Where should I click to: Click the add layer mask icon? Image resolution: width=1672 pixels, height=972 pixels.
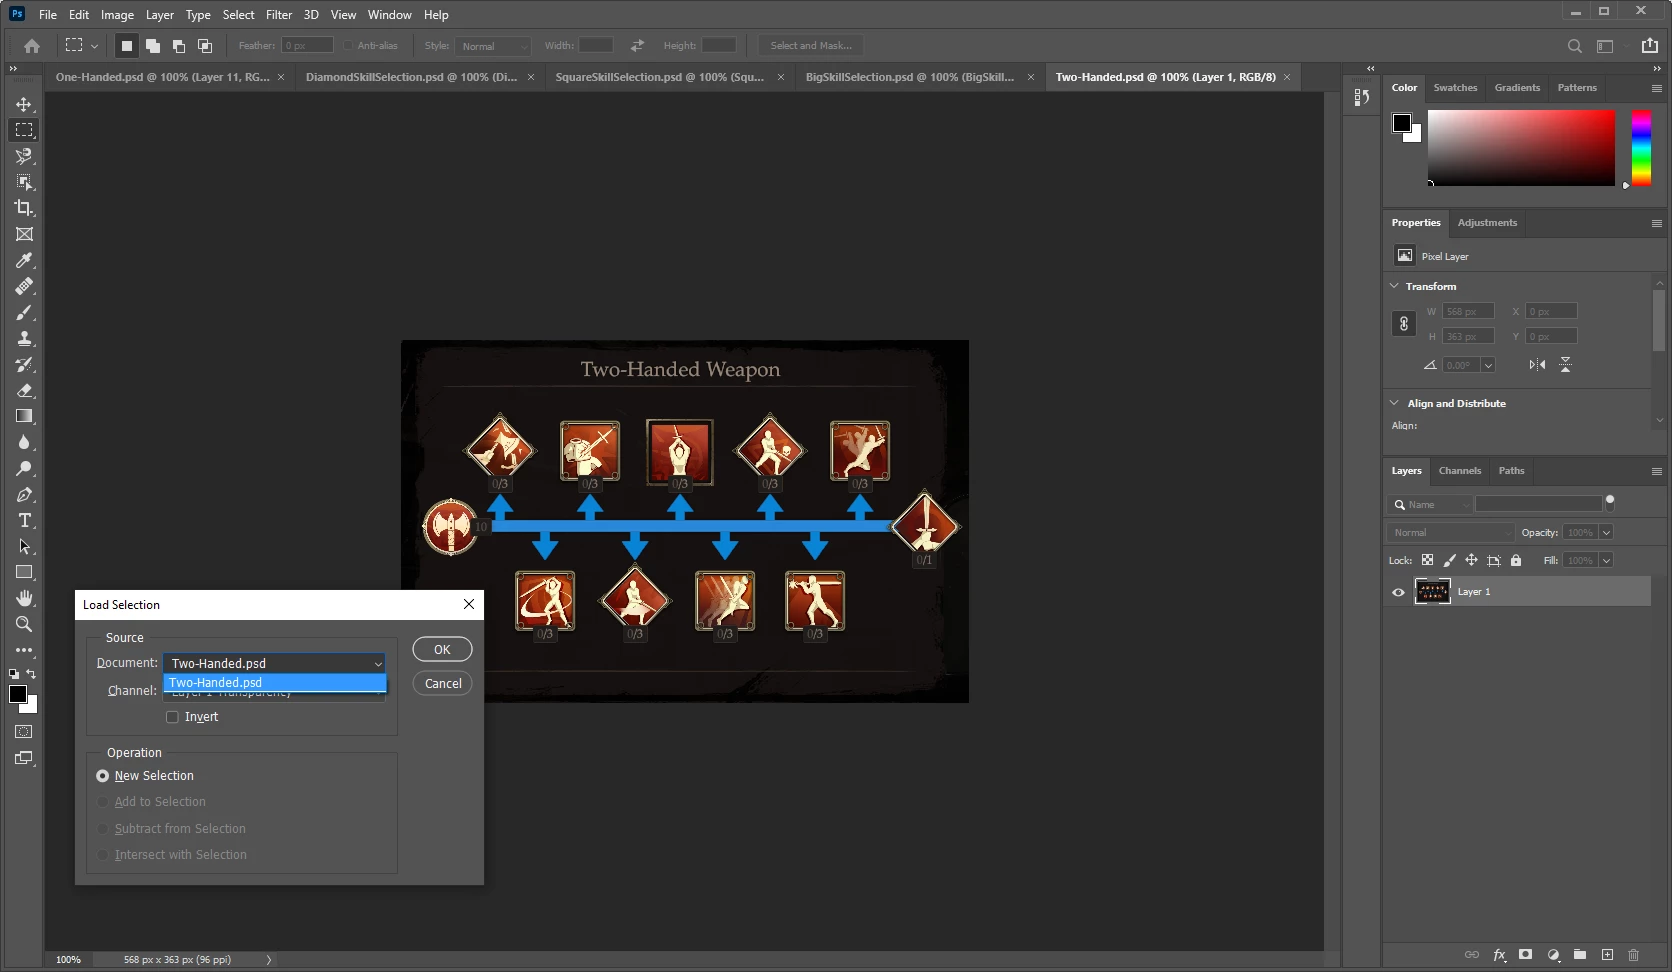[1525, 955]
